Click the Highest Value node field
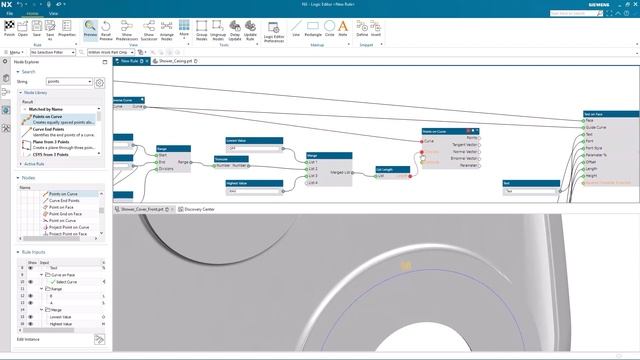640x360 pixels. pos(254,191)
